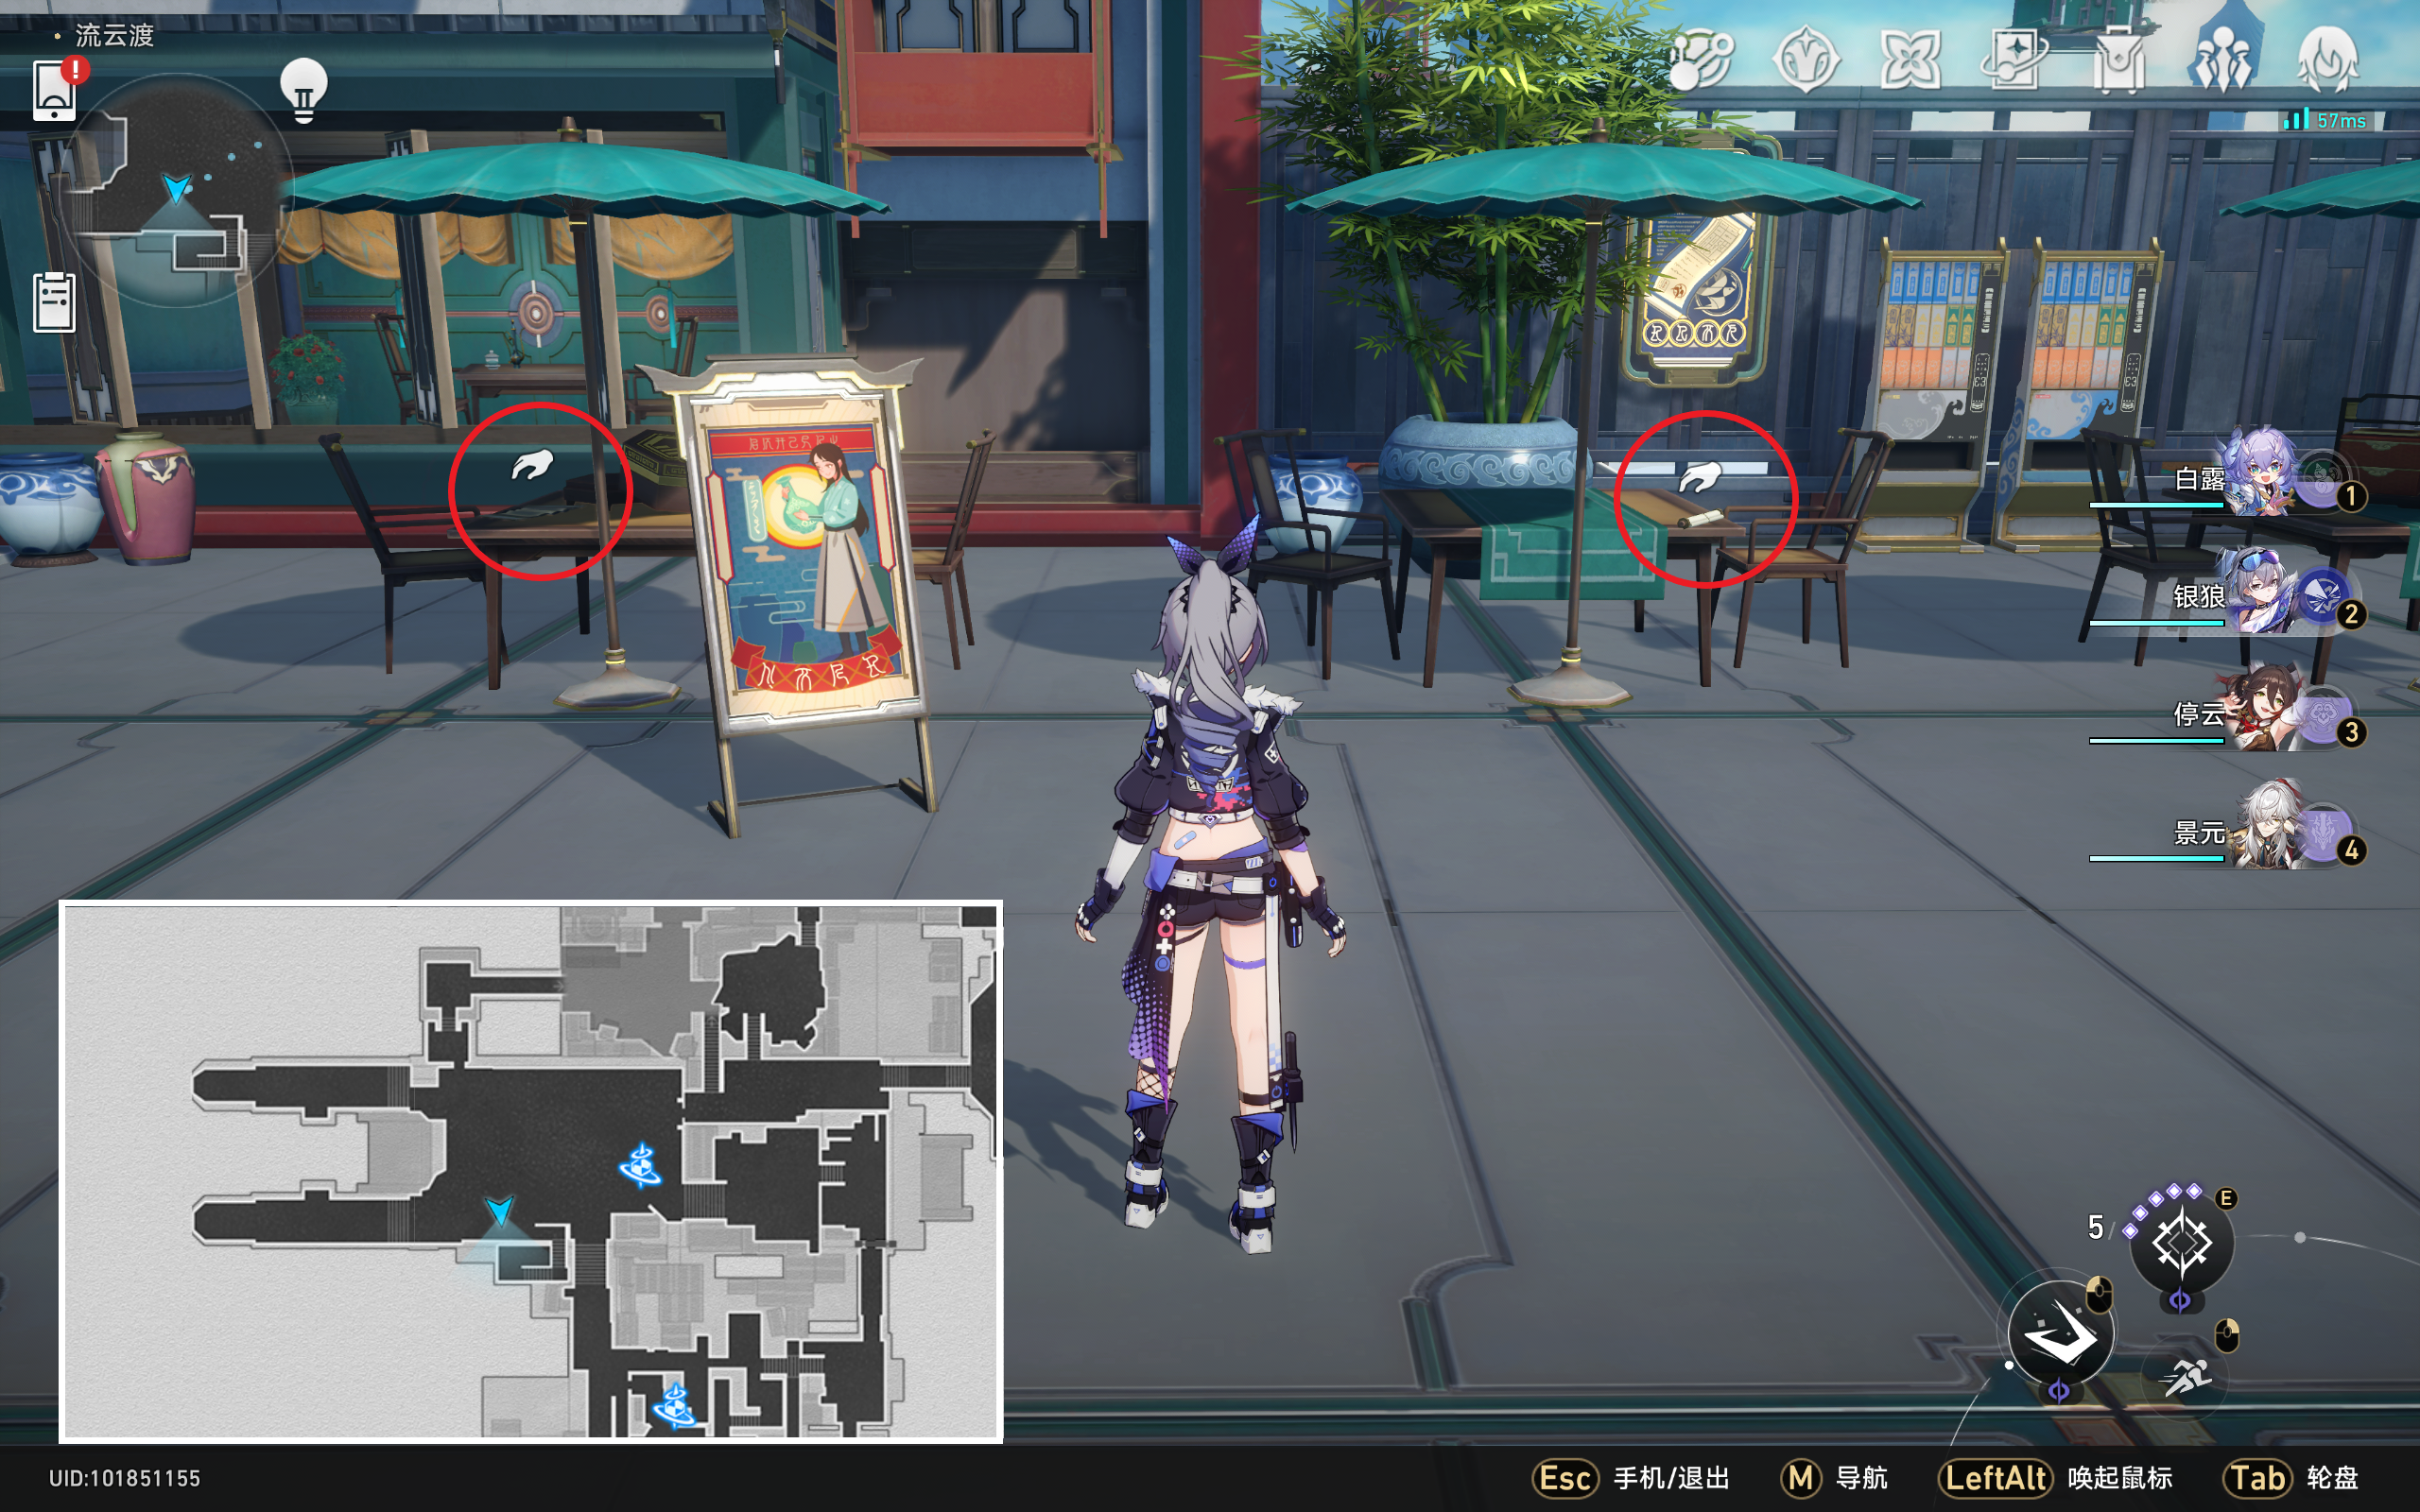Select party slot number 2 badge

tap(2351, 614)
